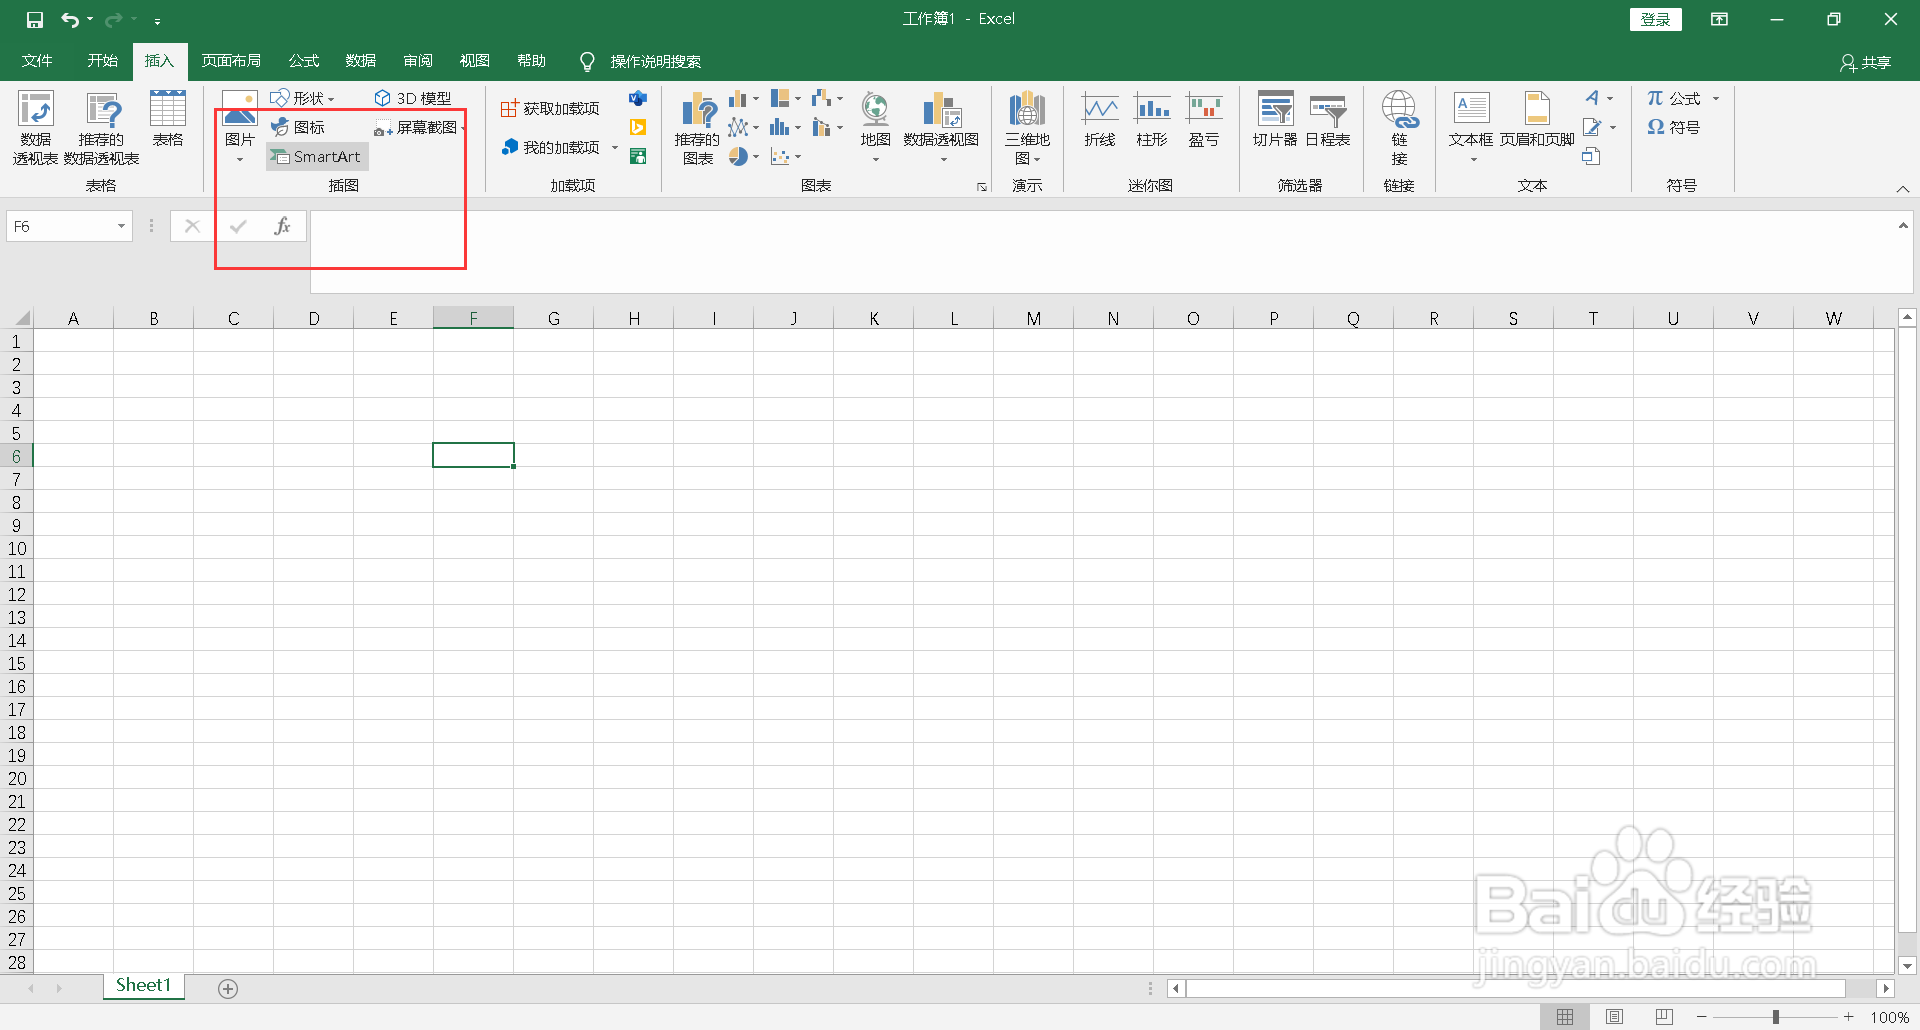Expand the WordArt 艺术字 dropdown
The height and width of the screenshot is (1030, 1920).
click(x=1610, y=98)
